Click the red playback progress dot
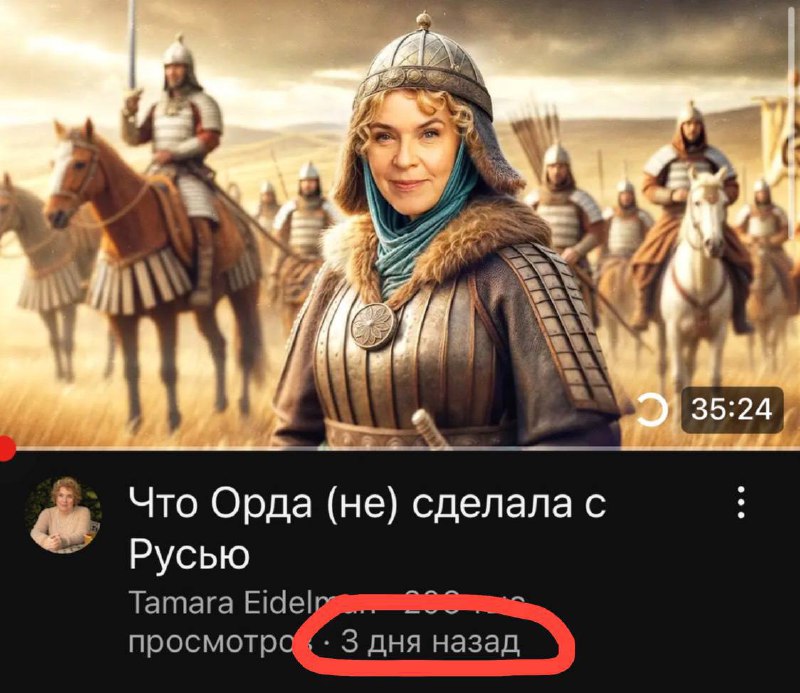The width and height of the screenshot is (800, 693). coord(7,449)
